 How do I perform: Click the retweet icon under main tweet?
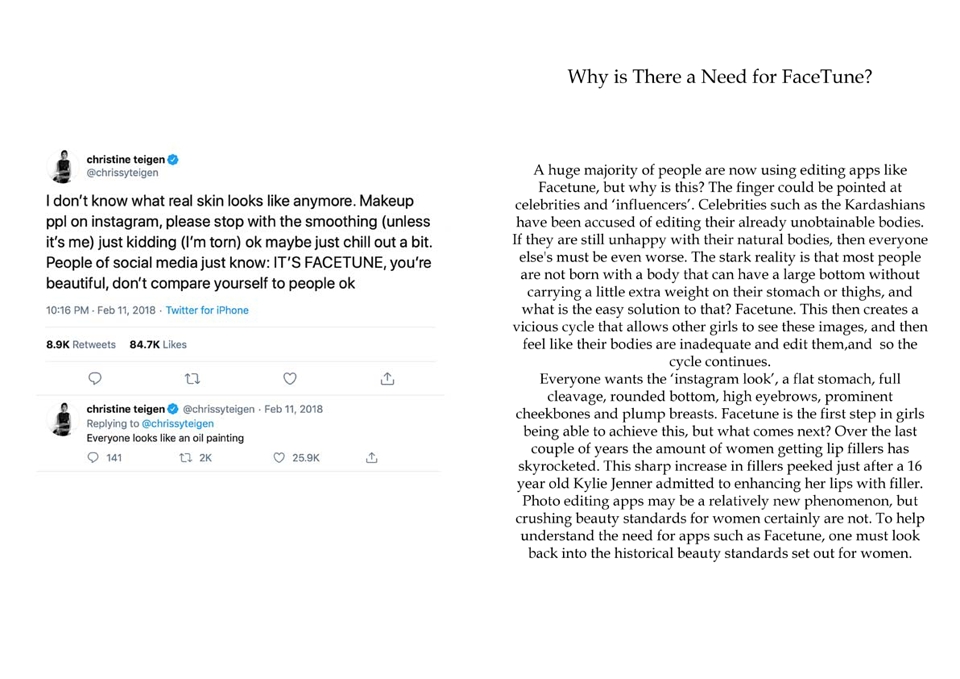coord(192,378)
